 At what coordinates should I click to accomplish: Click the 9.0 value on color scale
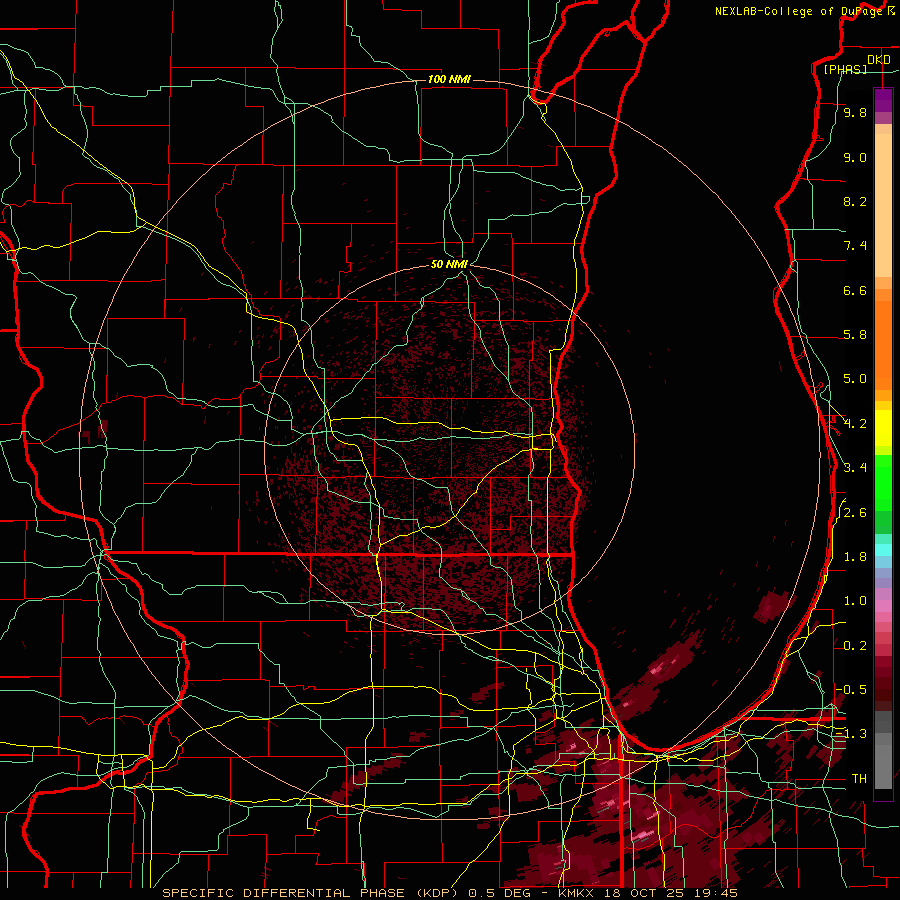pos(855,157)
